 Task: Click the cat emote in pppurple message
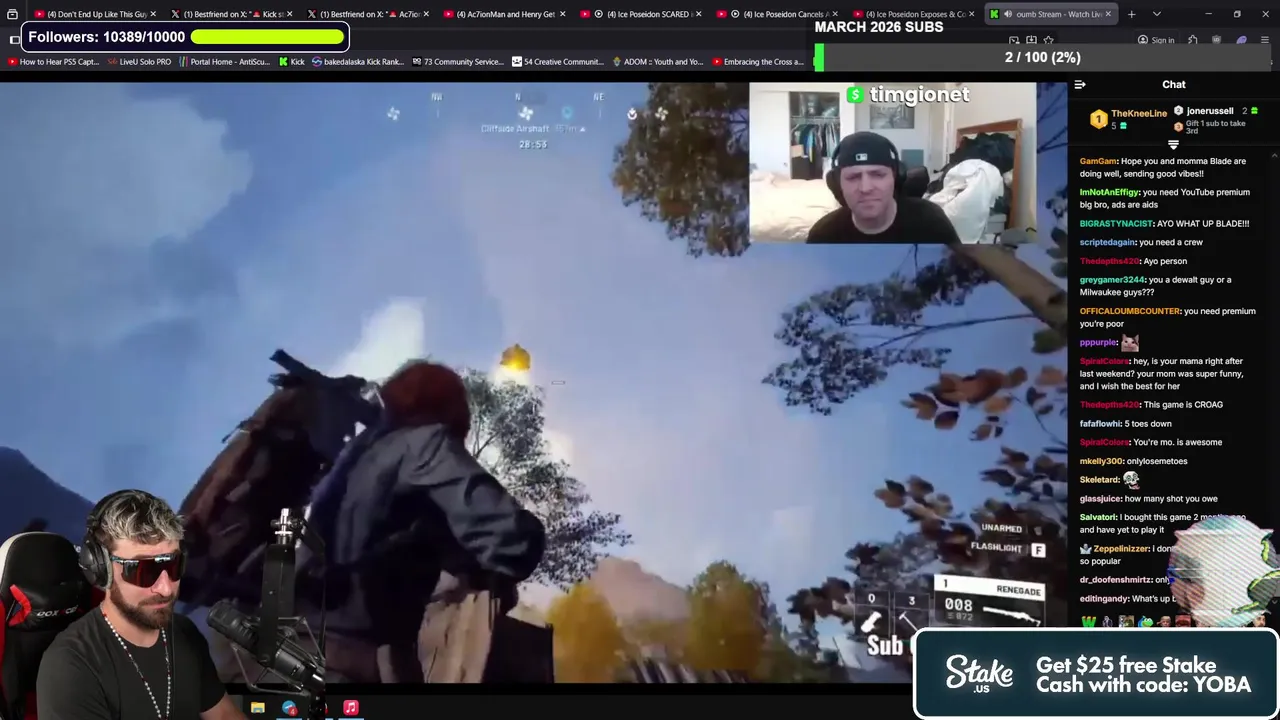tap(1130, 343)
